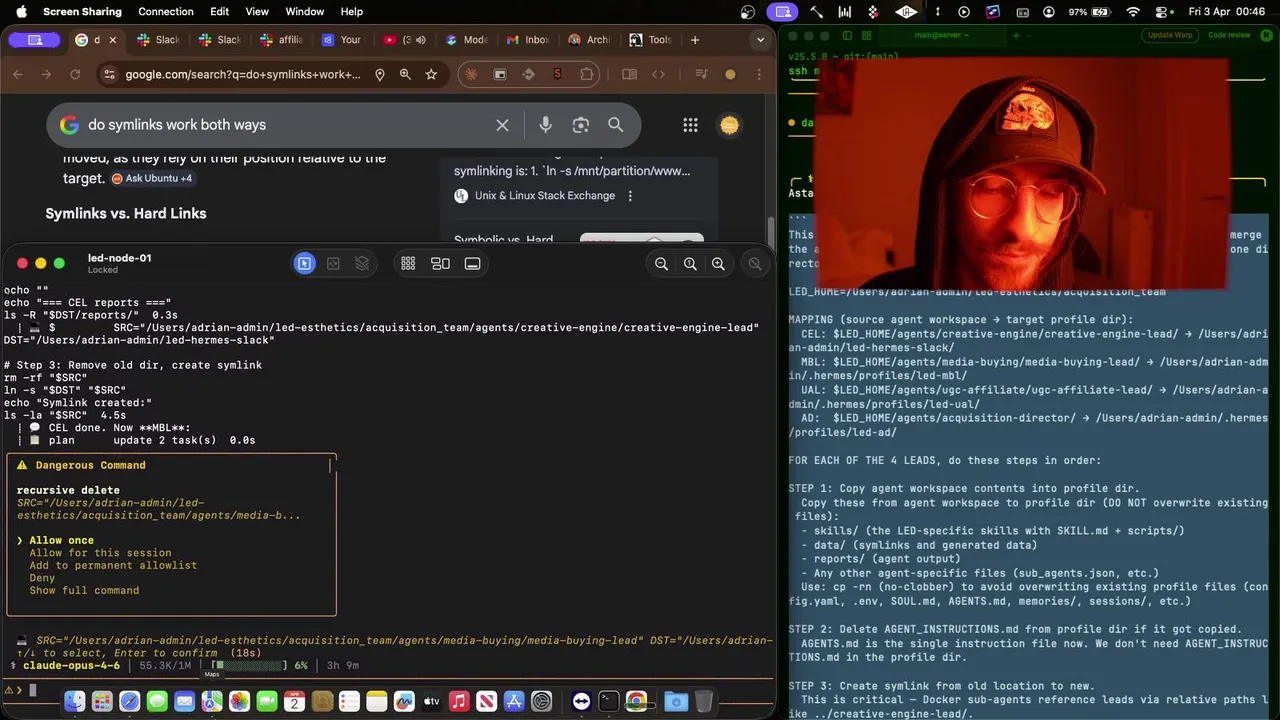Image resolution: width=1280 pixels, height=720 pixels.
Task: Open the Launchpad grid icon in Screen Sharing toolbar
Action: tap(408, 263)
